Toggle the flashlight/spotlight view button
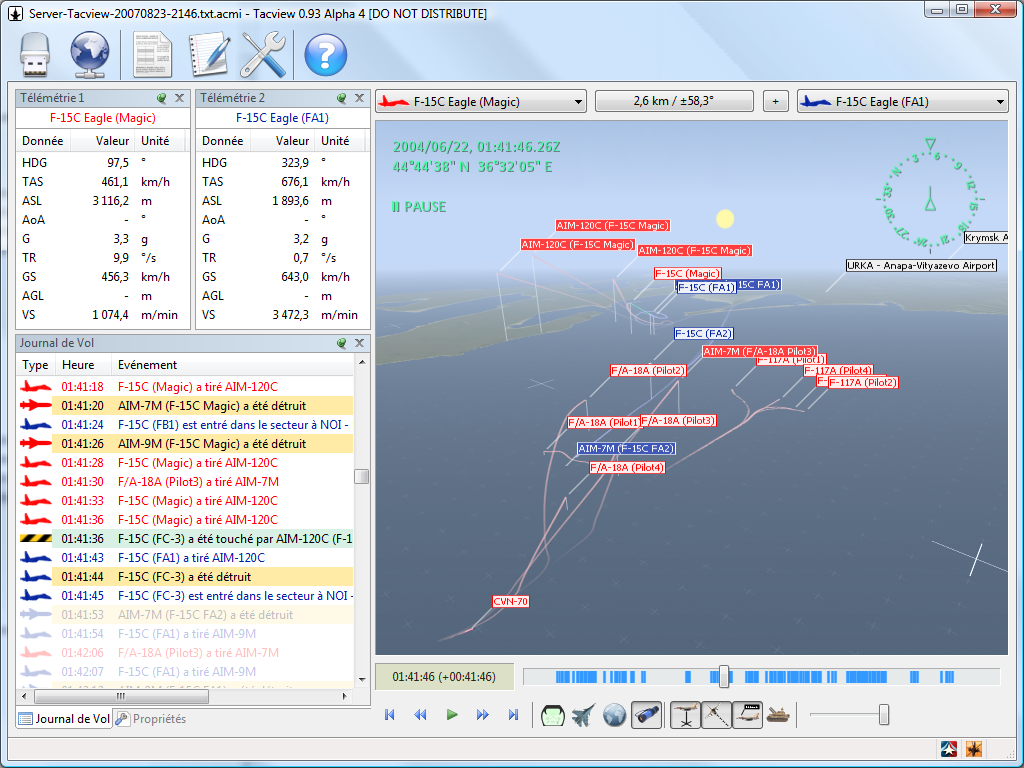1024x768 pixels. [646, 714]
